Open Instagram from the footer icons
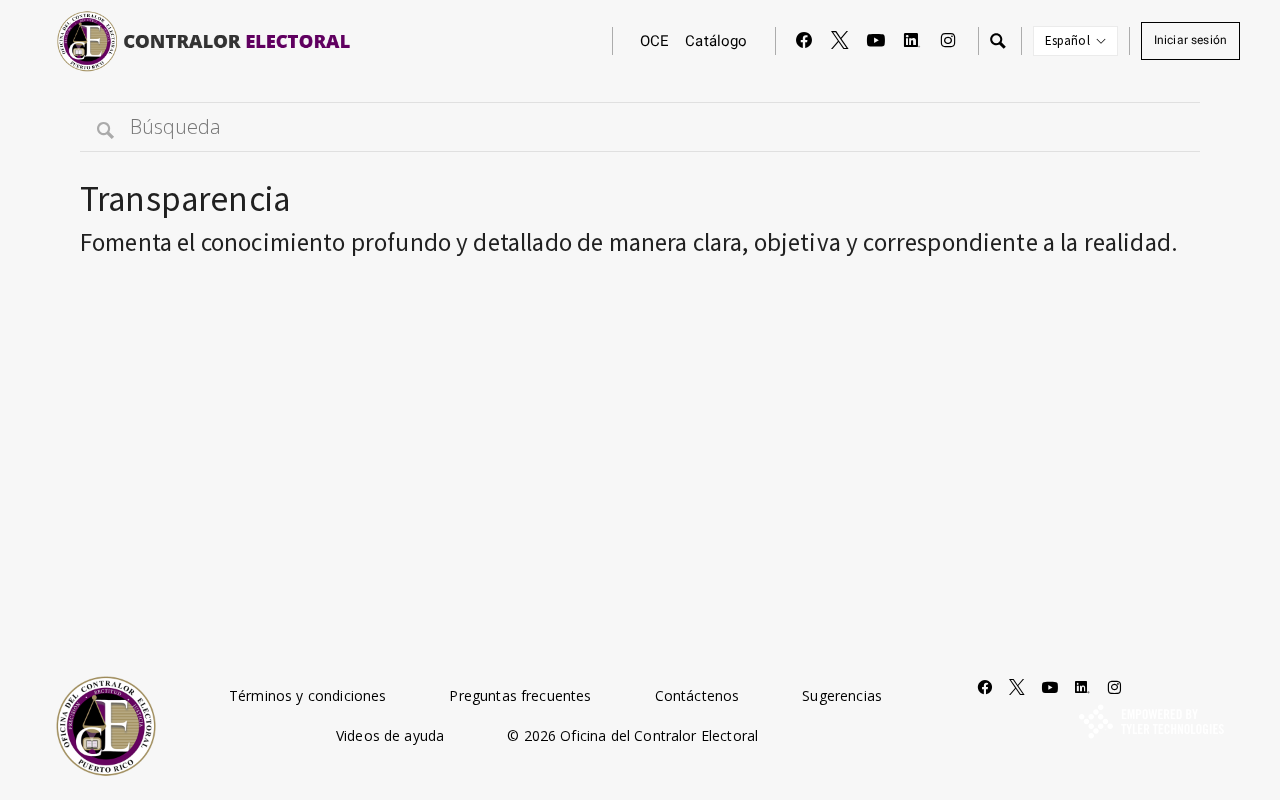The height and width of the screenshot is (800, 1280). (x=1115, y=687)
